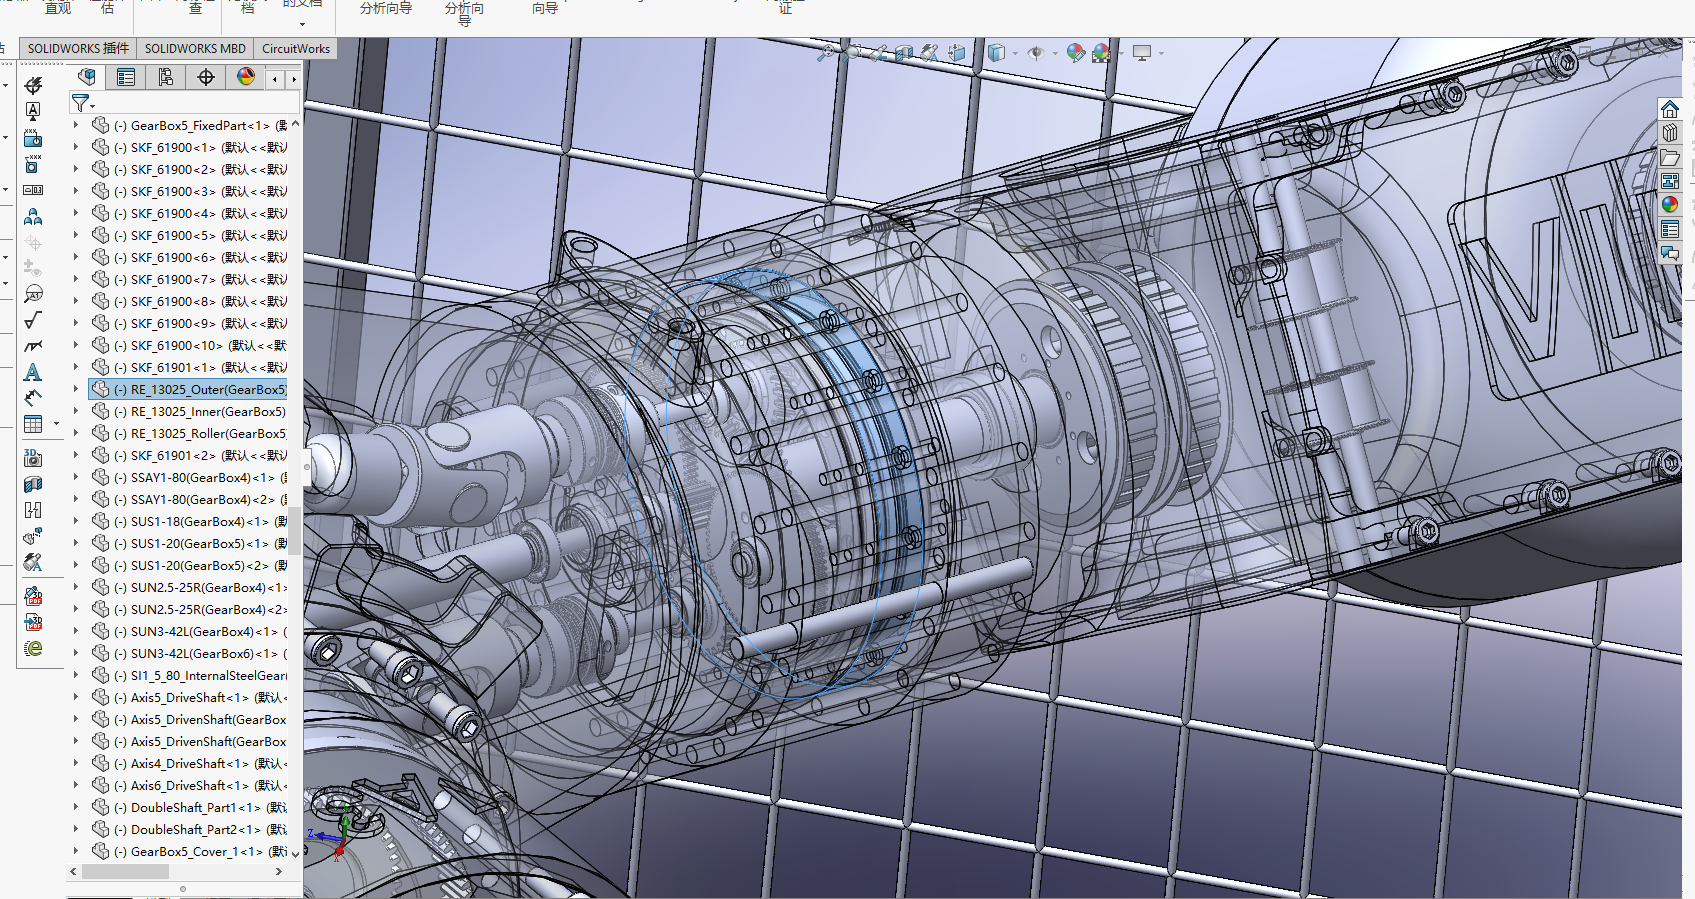
Task: Switch to the PropertyManager tab
Action: (126, 77)
